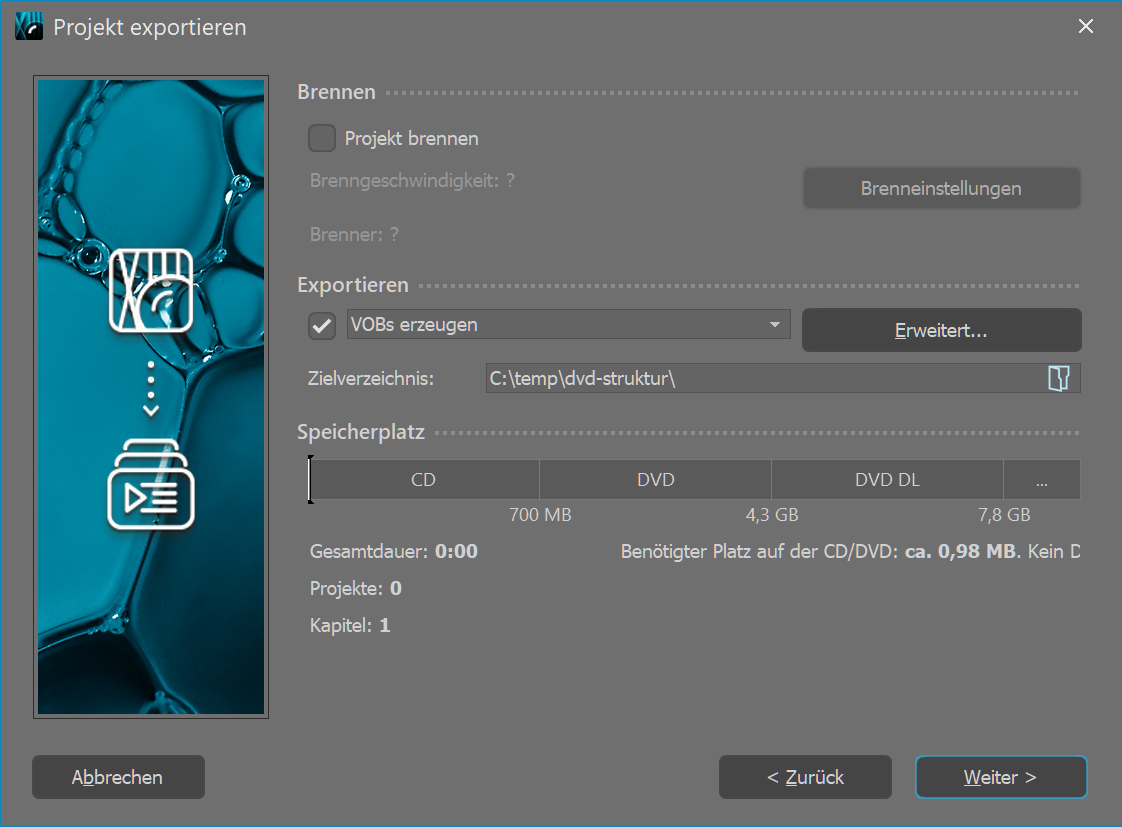Enable the Projekt brennen checkbox
Image resolution: width=1122 pixels, height=827 pixels.
tap(322, 139)
